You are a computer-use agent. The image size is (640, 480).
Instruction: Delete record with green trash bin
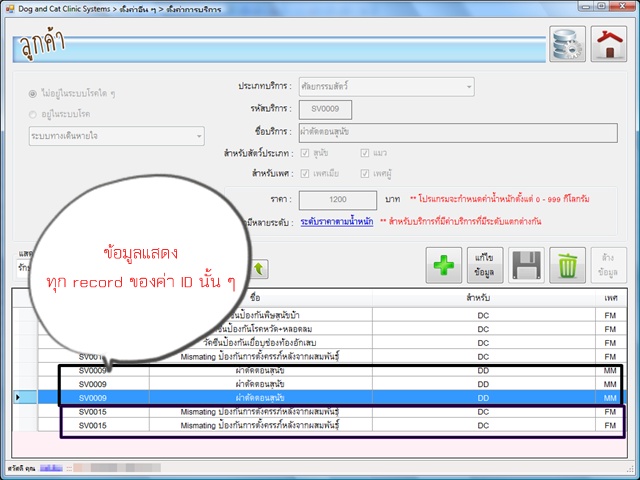click(567, 265)
